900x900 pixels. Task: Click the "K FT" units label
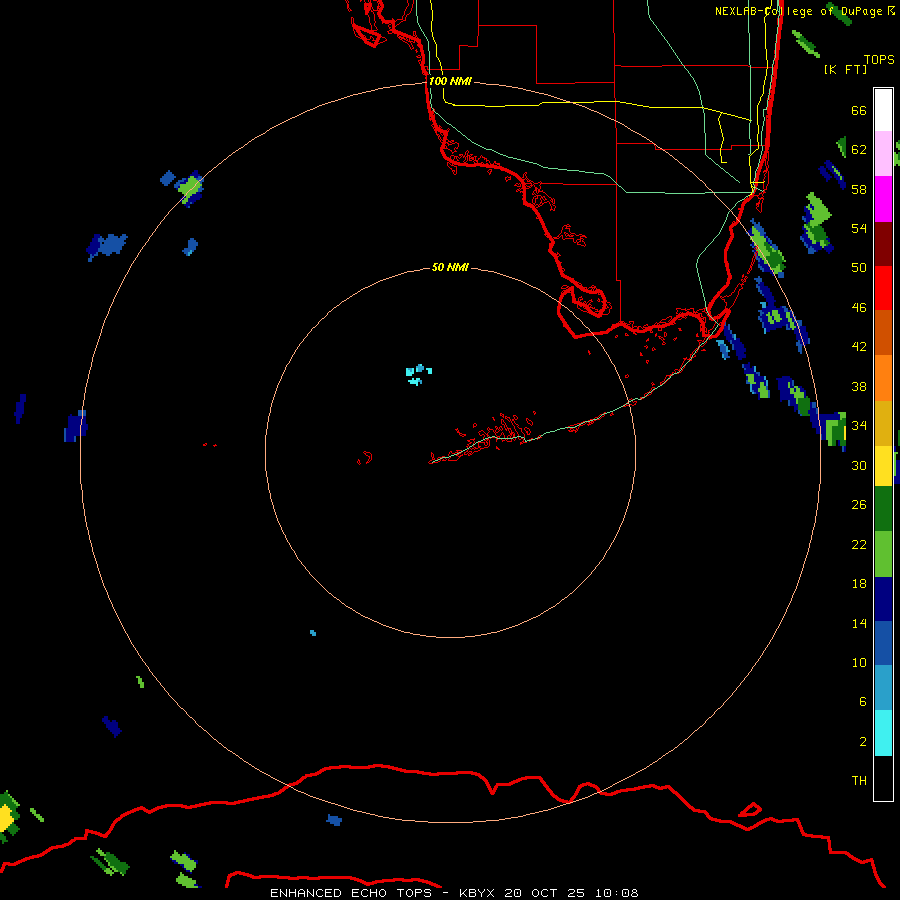click(845, 69)
